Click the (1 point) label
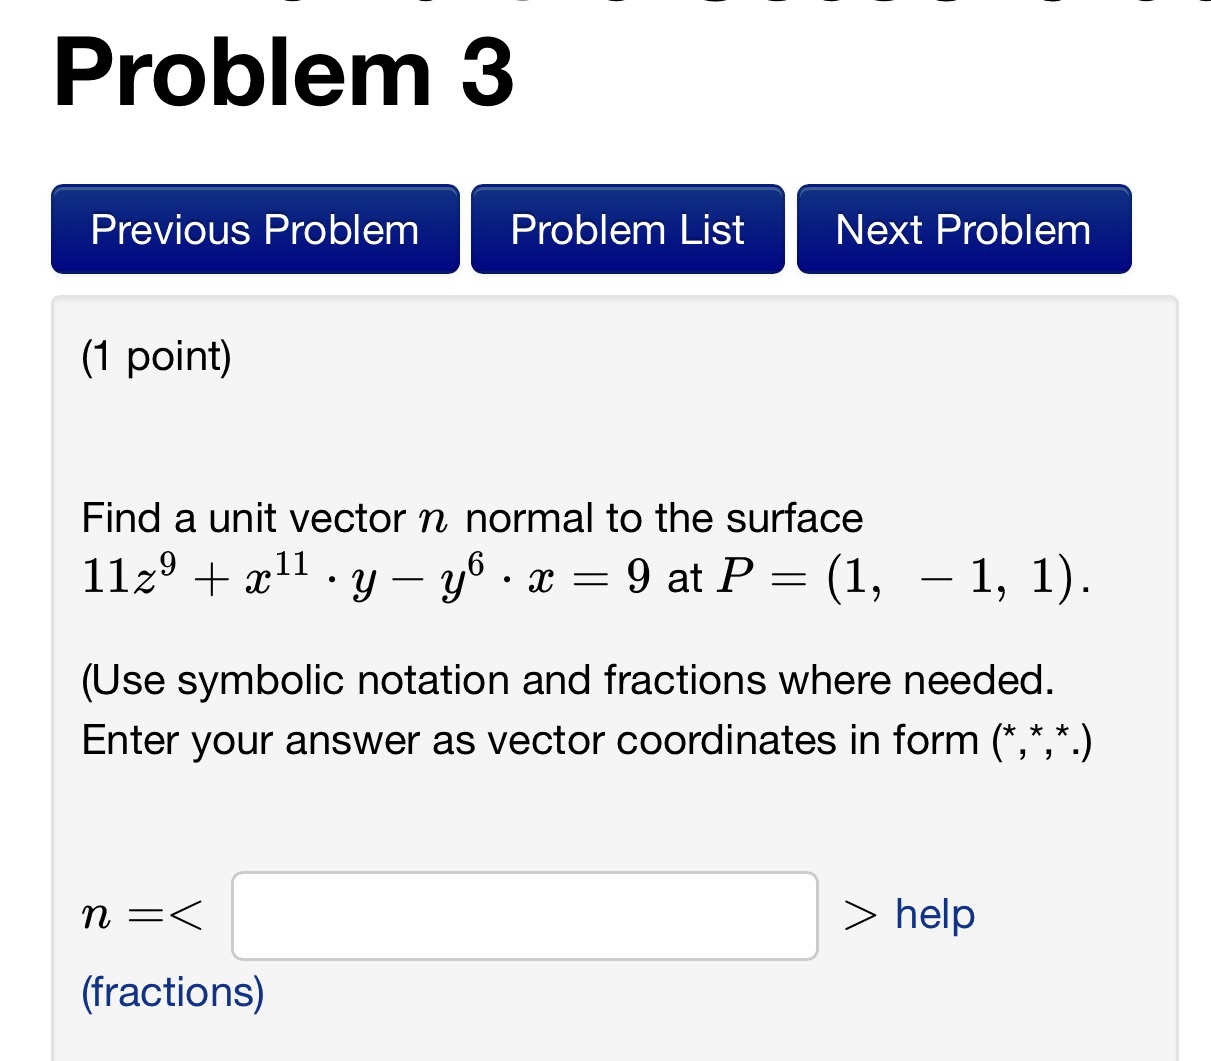The width and height of the screenshot is (1211, 1061). coord(154,356)
